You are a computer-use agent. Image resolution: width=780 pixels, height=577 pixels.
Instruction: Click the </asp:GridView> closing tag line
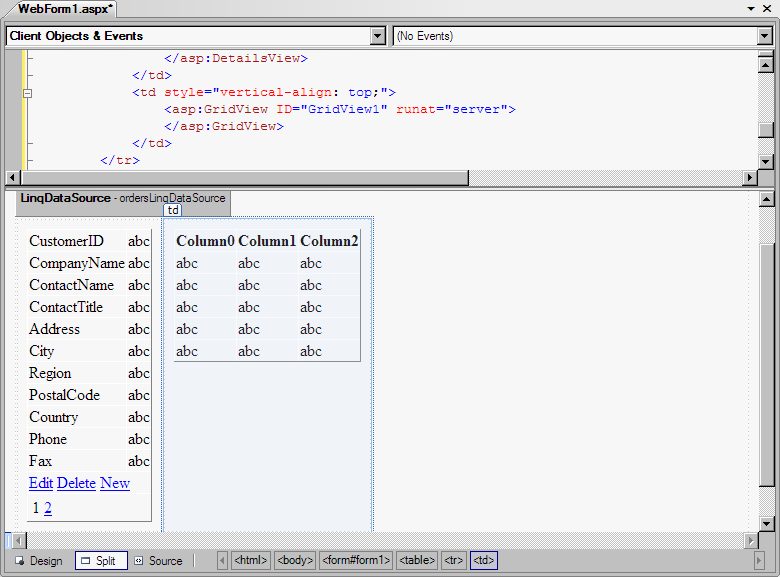click(x=224, y=126)
